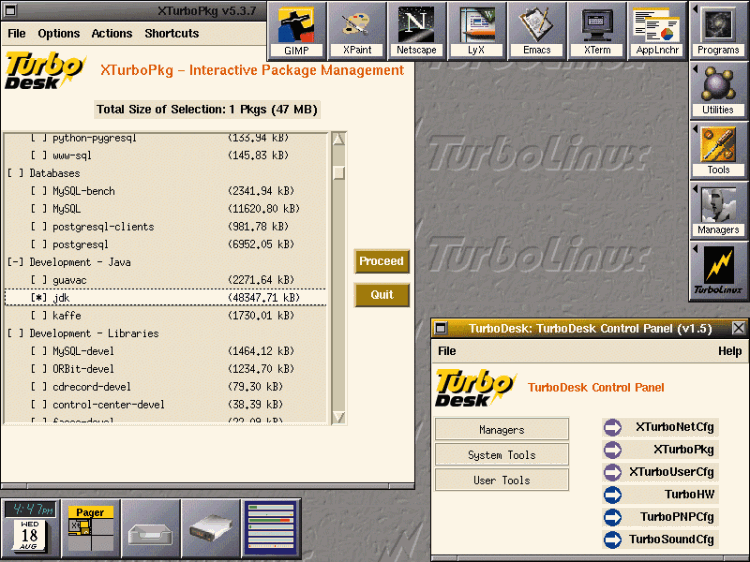750x562 pixels.
Task: Toggle the jdk package checkbox
Action: 39,298
